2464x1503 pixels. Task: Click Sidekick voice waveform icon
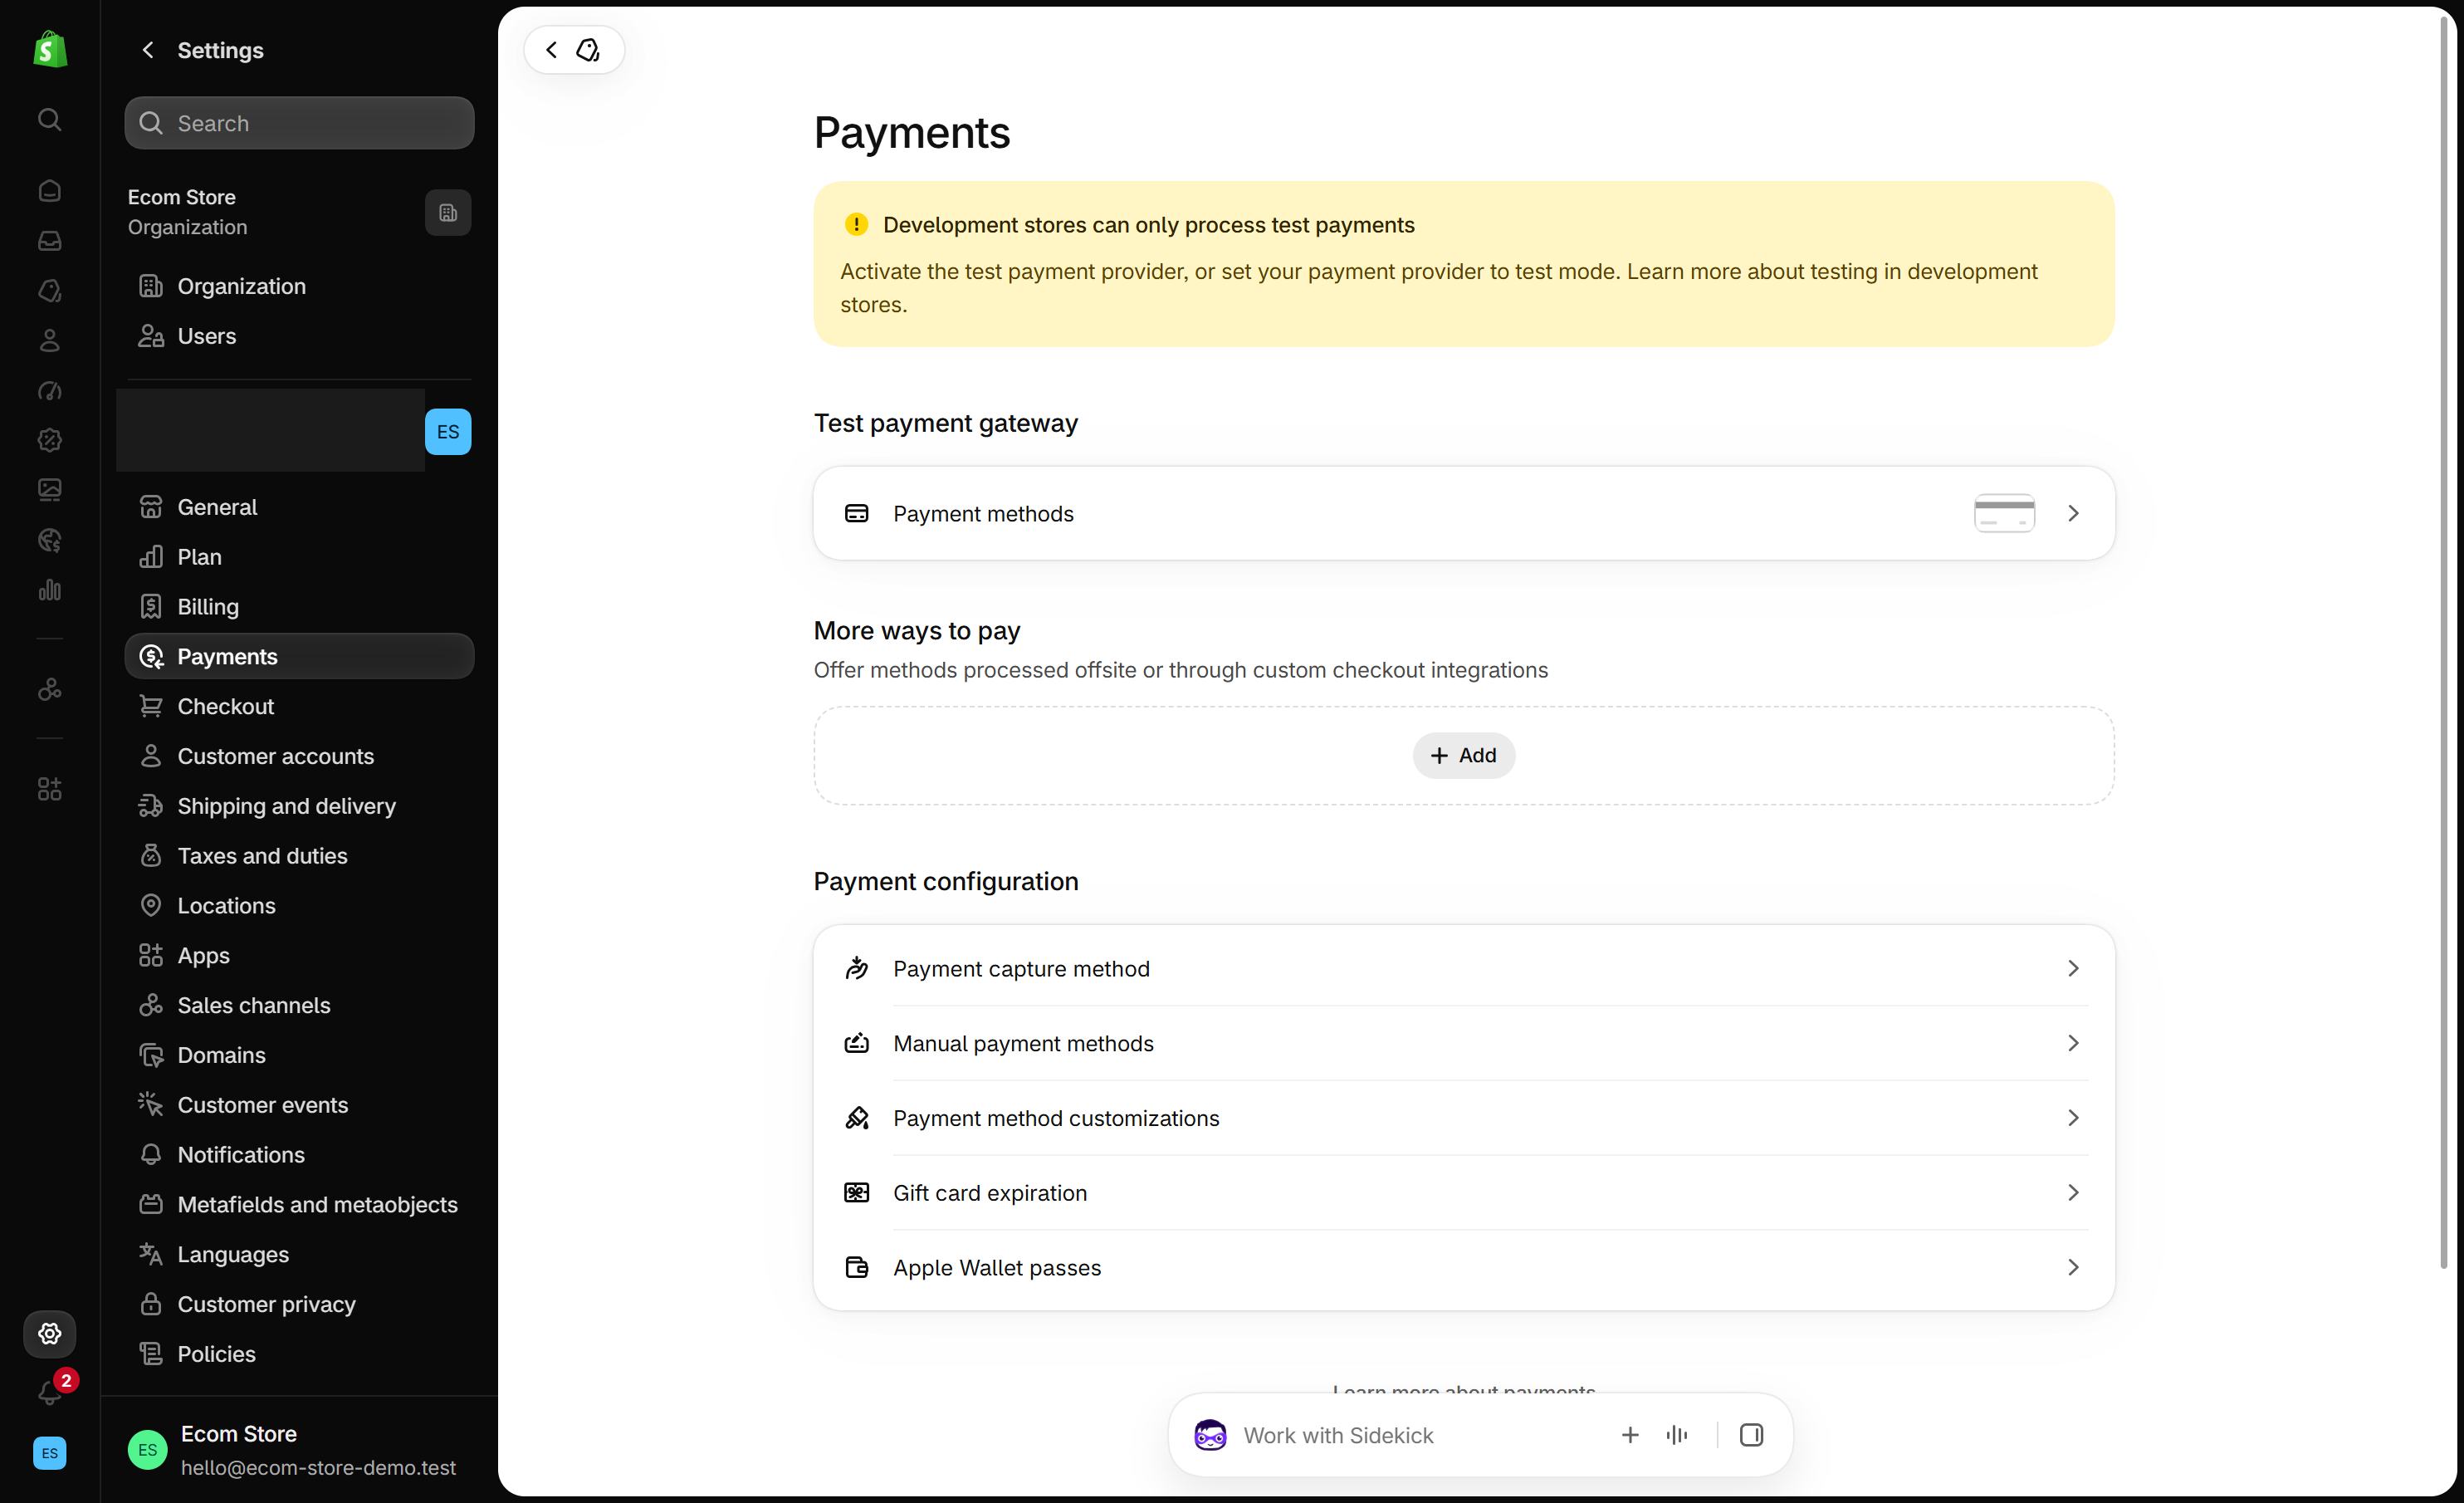coord(1677,1435)
